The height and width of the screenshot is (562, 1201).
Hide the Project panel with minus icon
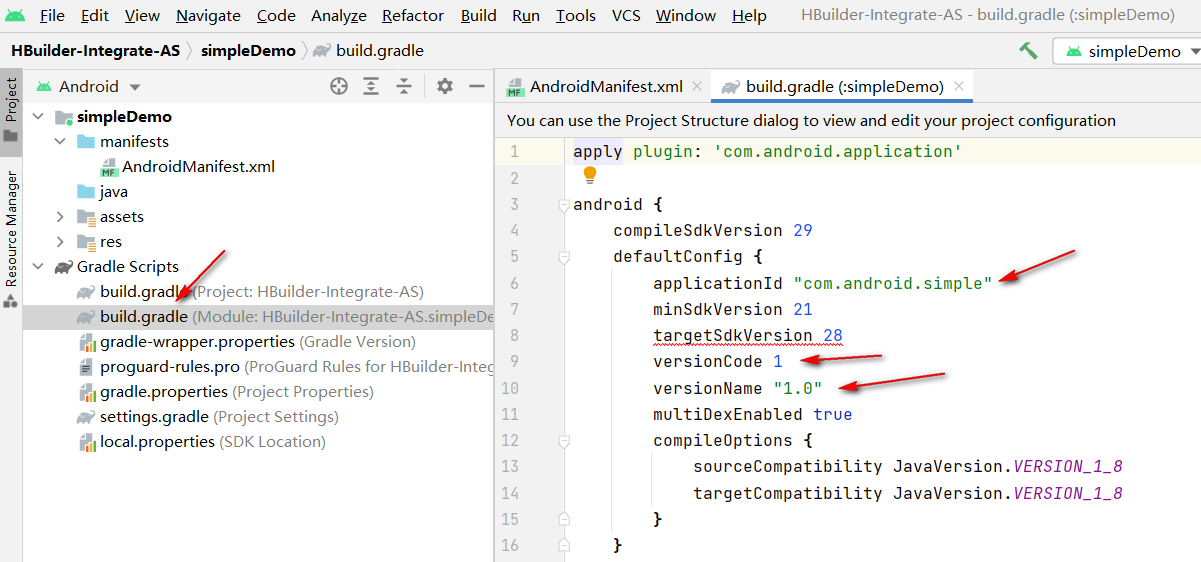(x=477, y=87)
